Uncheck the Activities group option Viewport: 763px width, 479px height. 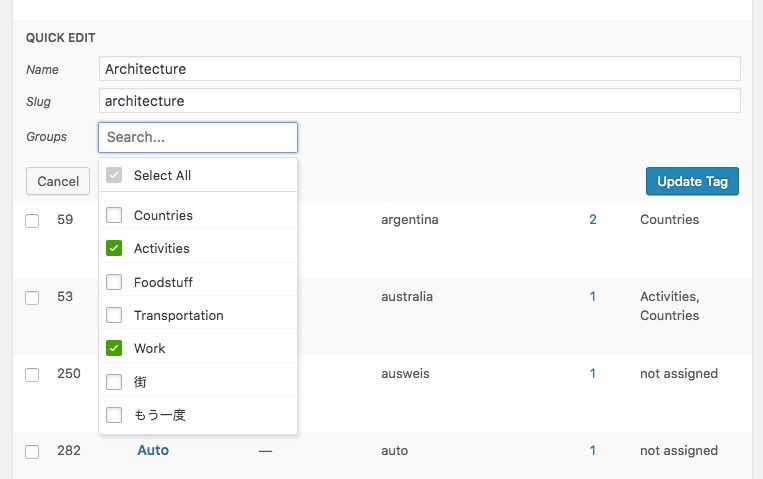[x=114, y=248]
